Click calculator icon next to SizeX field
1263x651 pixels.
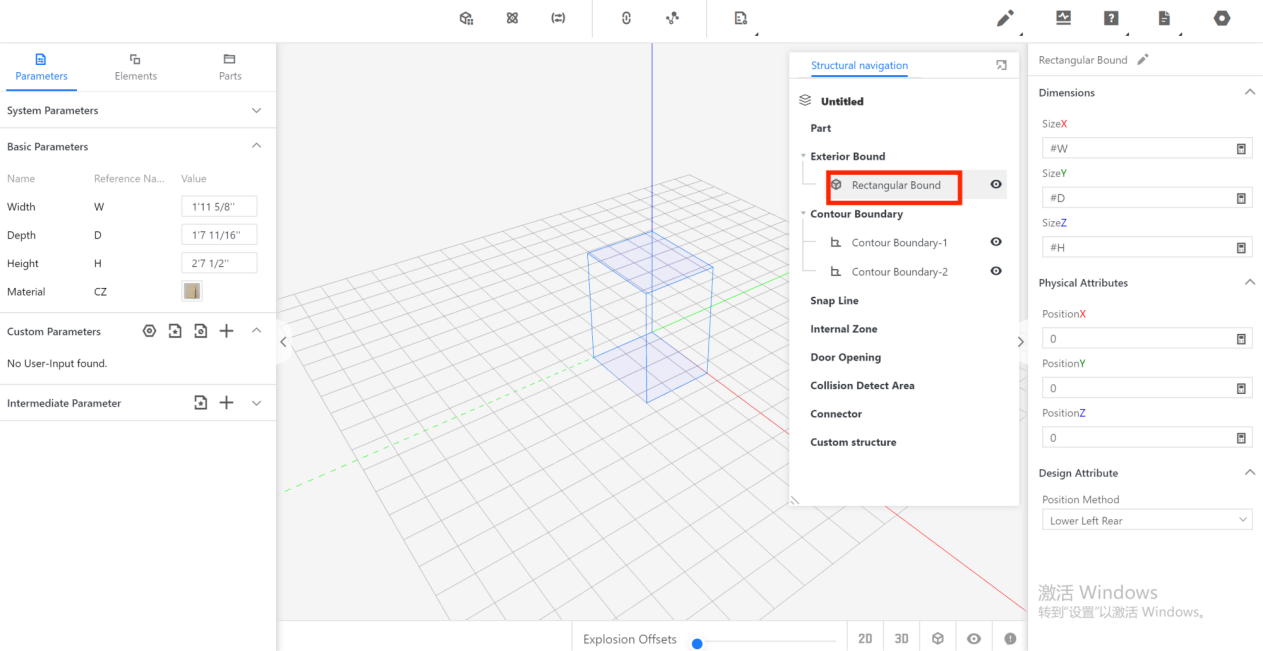[1241, 149]
